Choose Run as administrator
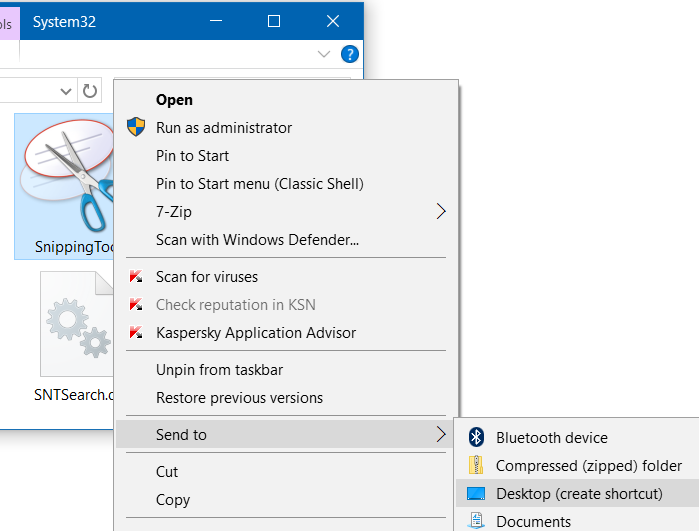The image size is (699, 531). click(224, 128)
